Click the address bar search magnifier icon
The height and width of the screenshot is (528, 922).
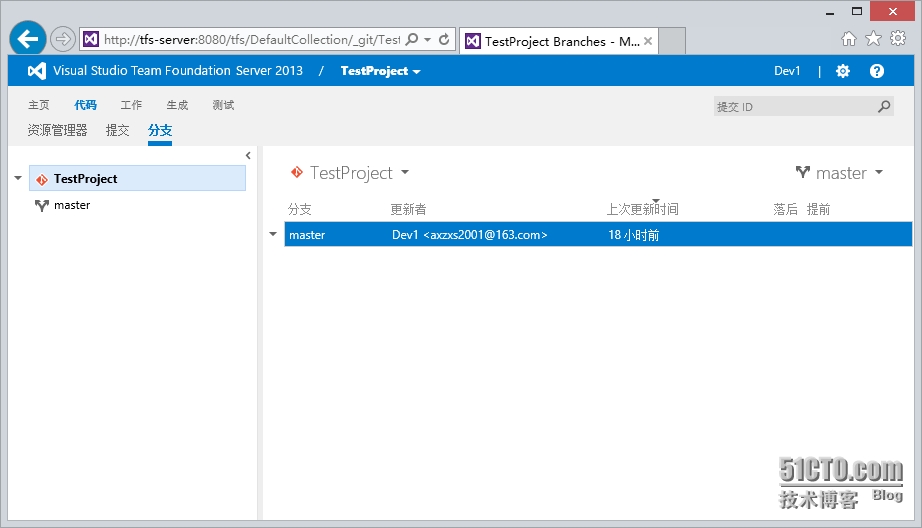412,39
